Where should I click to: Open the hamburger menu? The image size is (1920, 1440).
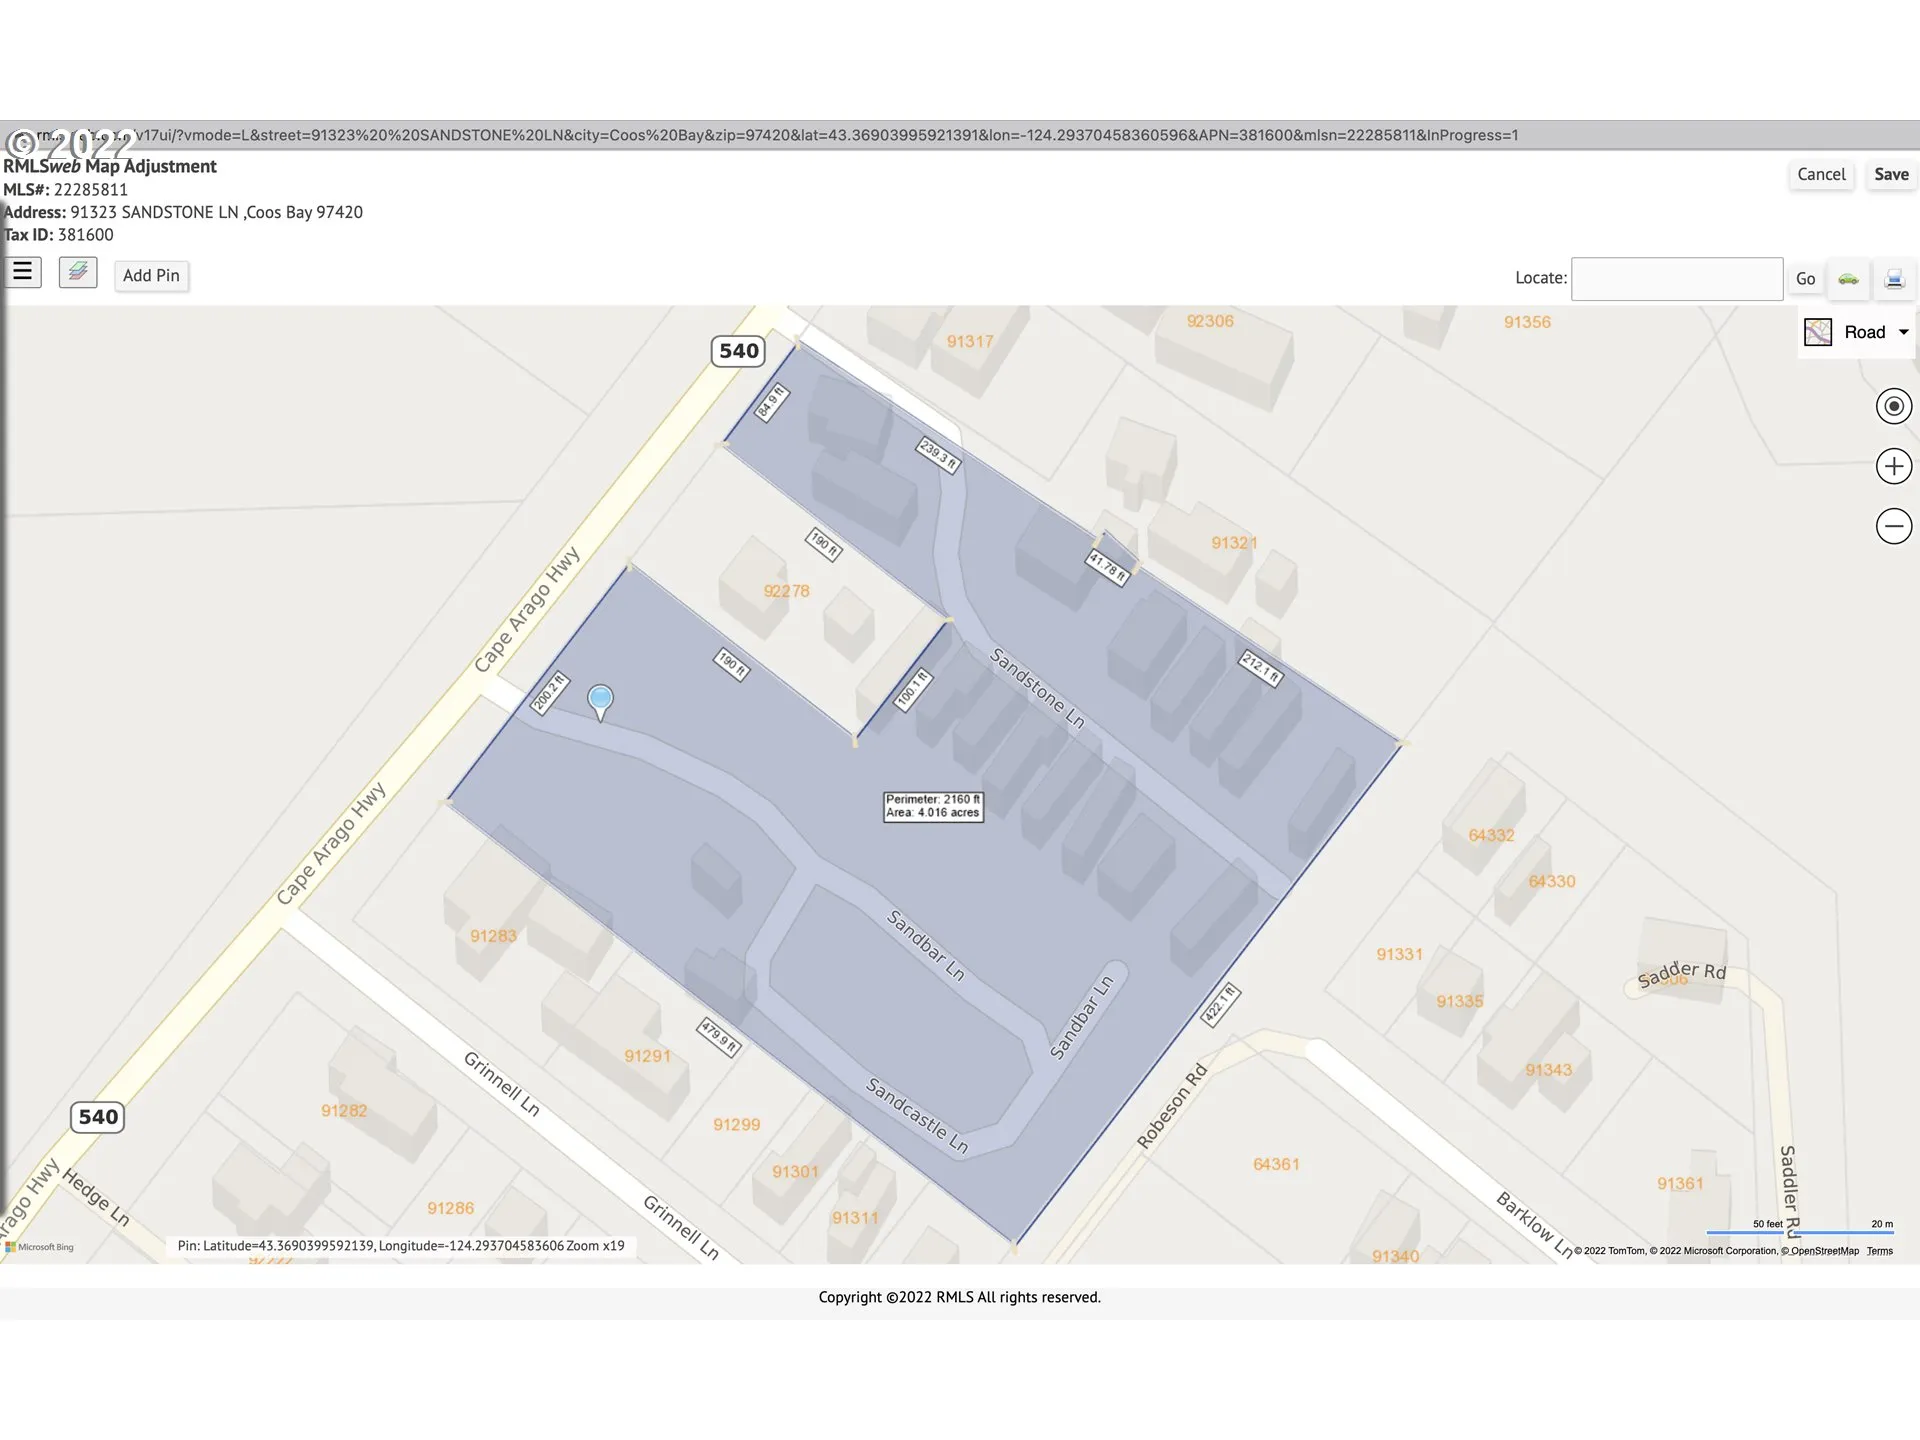[22, 272]
